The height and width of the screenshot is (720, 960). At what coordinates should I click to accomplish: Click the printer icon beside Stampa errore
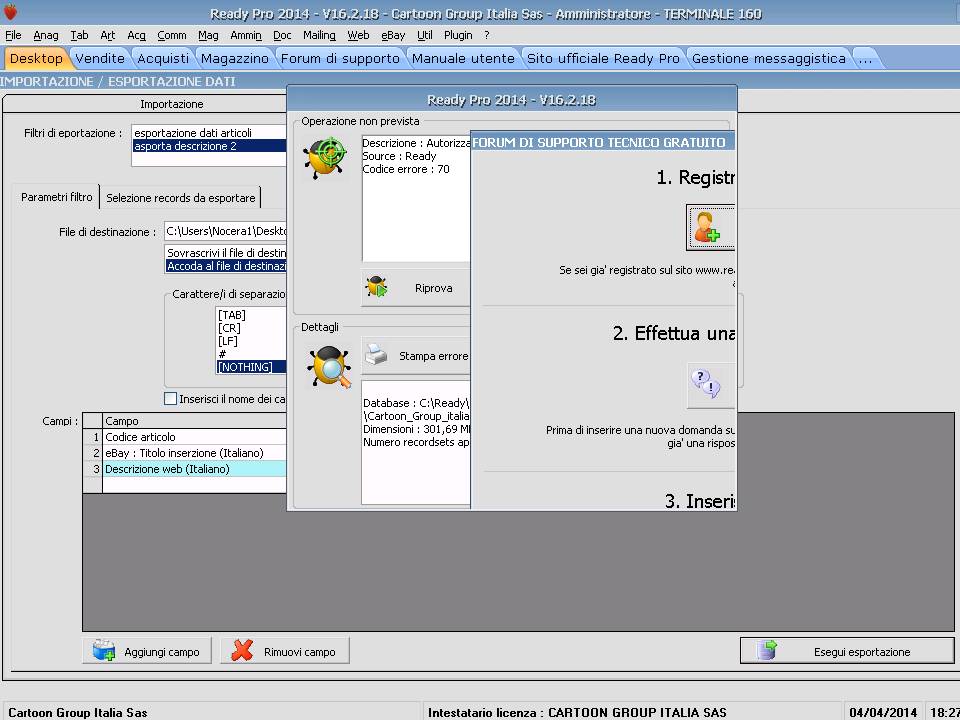coord(377,355)
